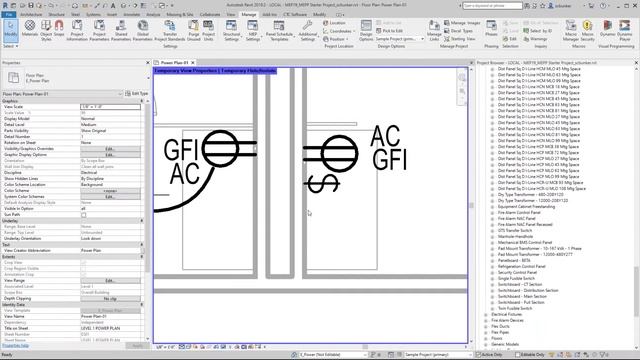The height and width of the screenshot is (360, 640).
Task: Click the View Scale value field
Action: click(x=111, y=107)
